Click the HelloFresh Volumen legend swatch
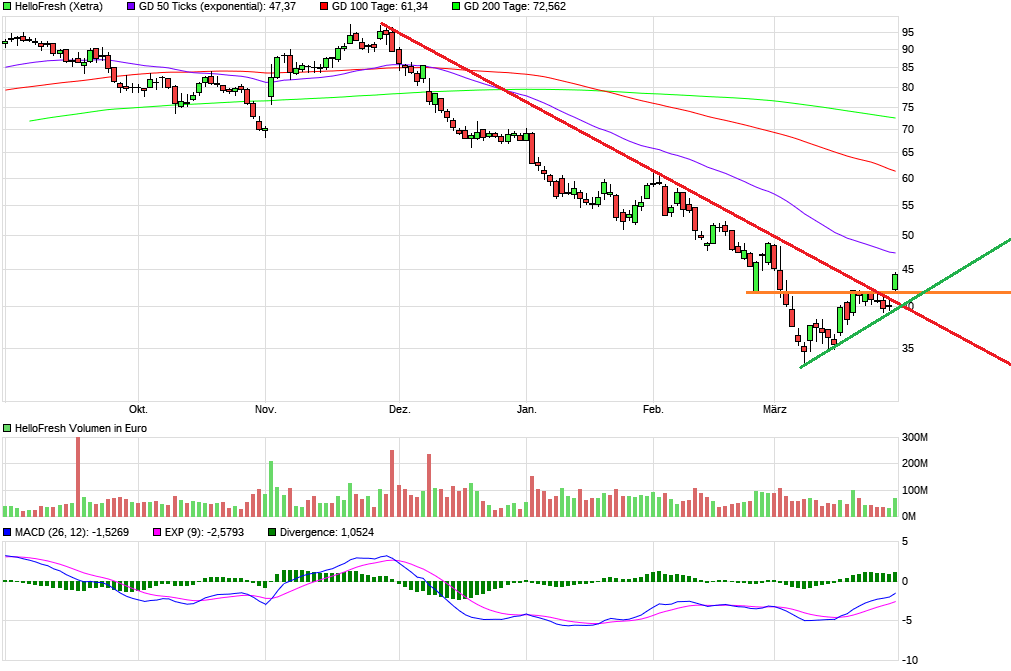This screenshot has height=671, width=1011. [7, 428]
